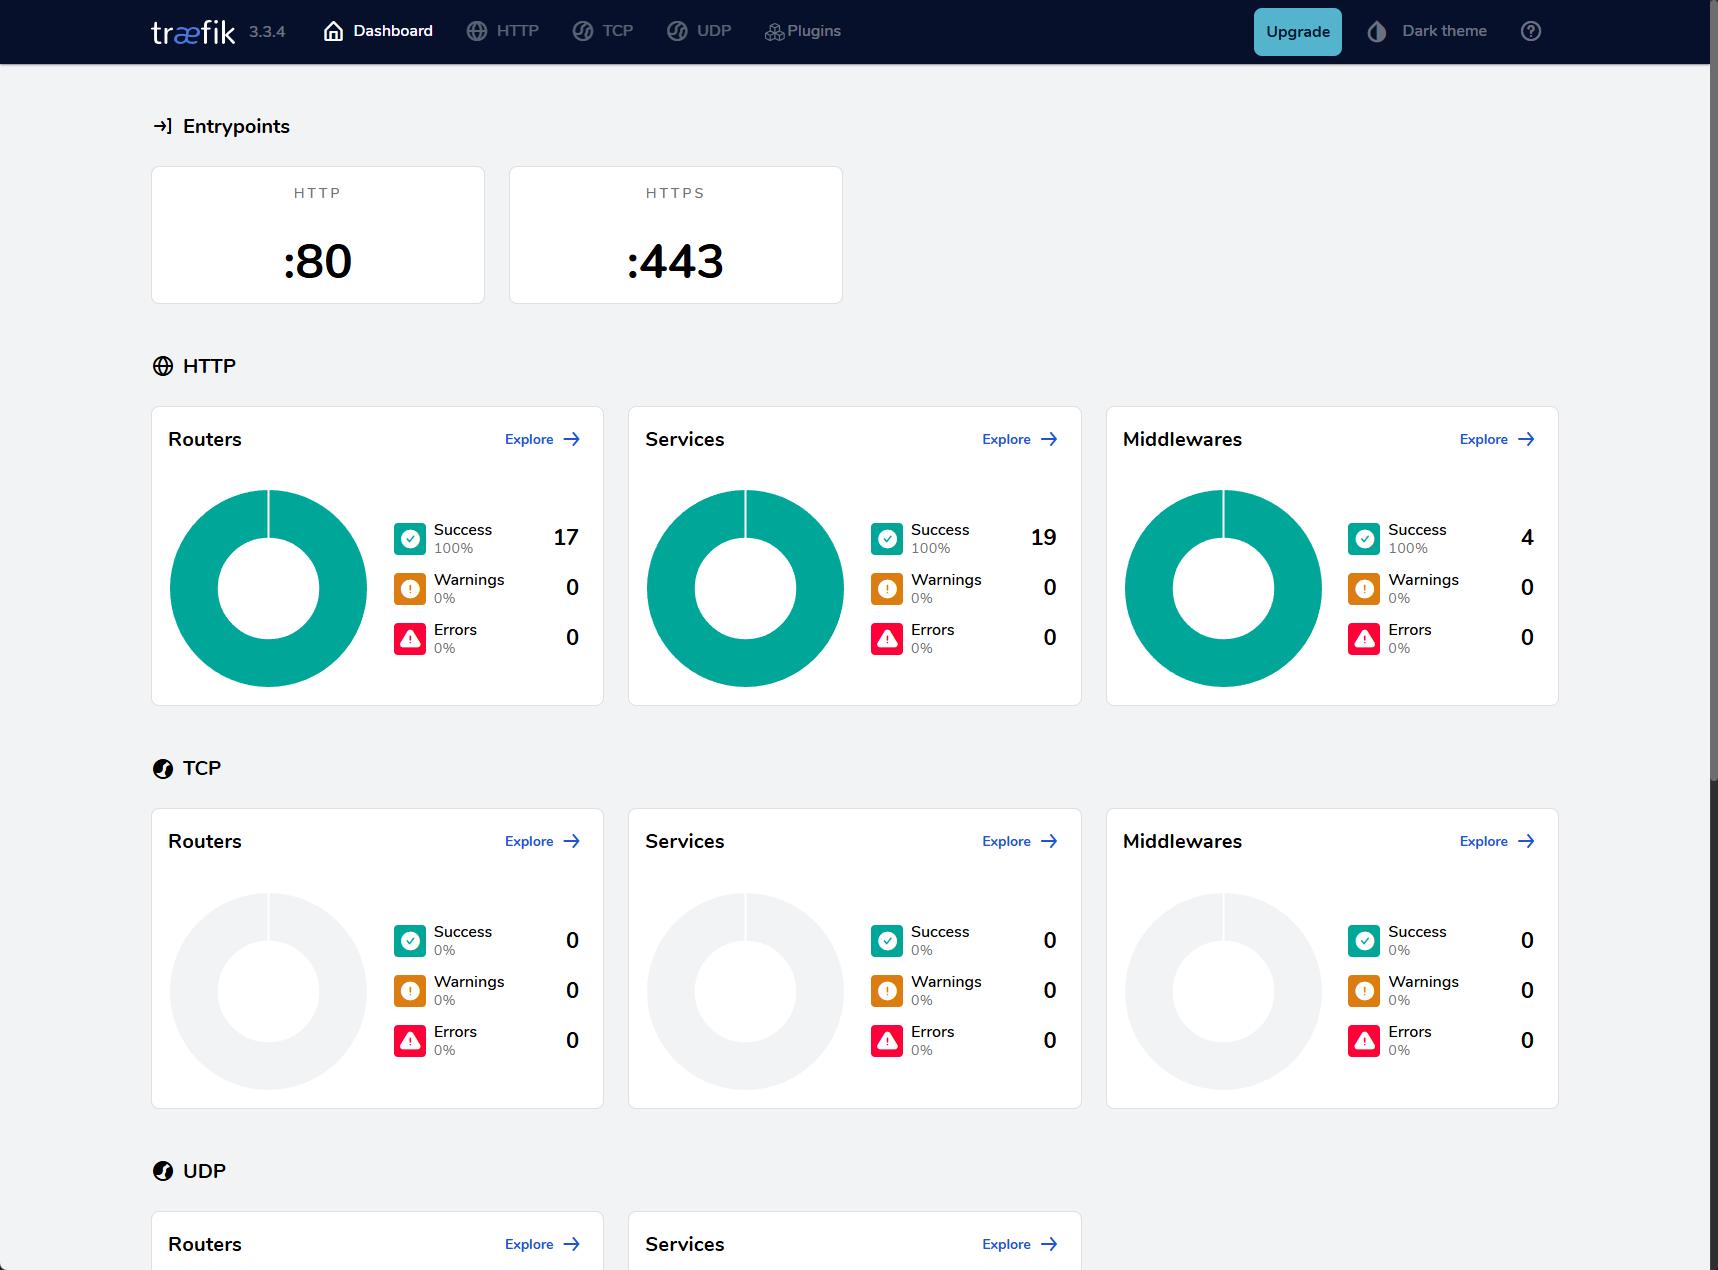This screenshot has width=1718, height=1270.
Task: Click the UDP section heading icon
Action: pos(163,1171)
